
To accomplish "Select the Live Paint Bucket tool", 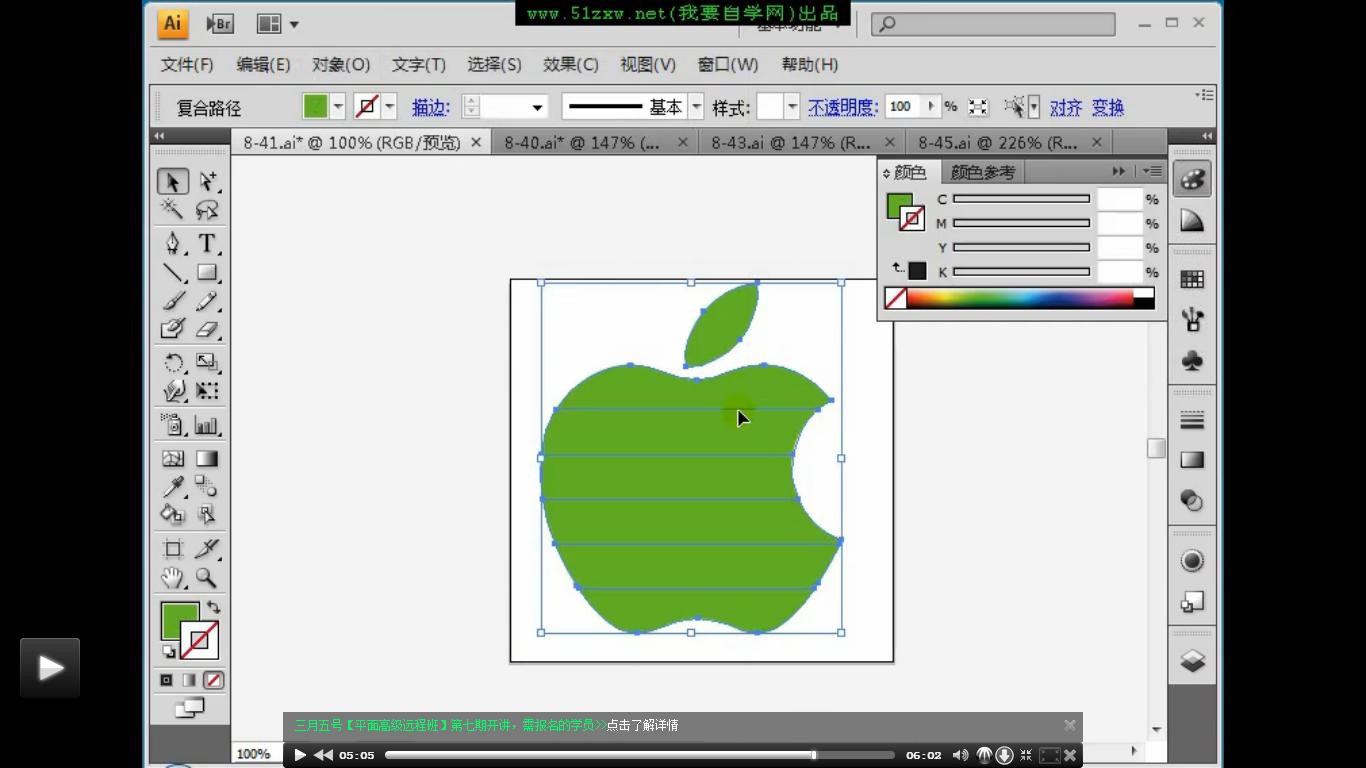I will point(173,515).
